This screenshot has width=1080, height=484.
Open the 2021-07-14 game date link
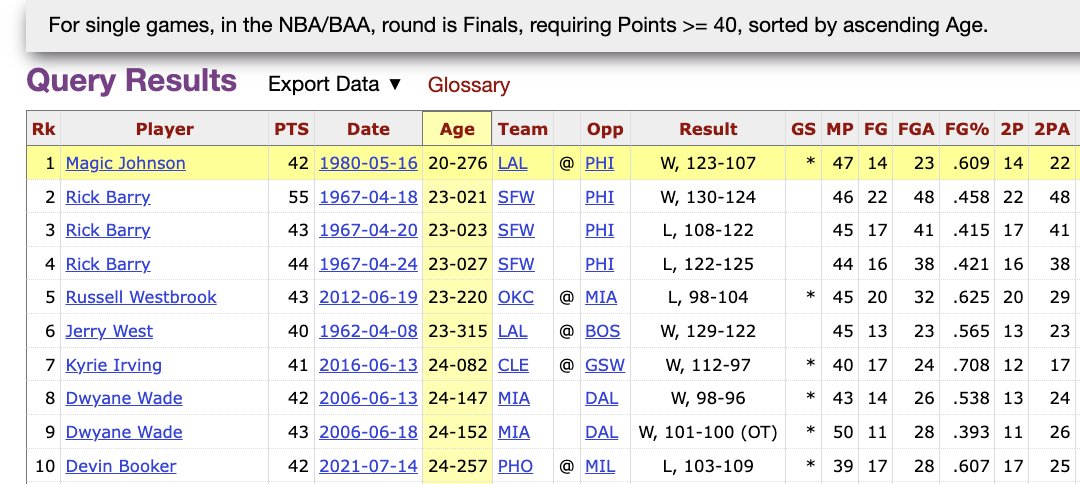click(x=368, y=466)
